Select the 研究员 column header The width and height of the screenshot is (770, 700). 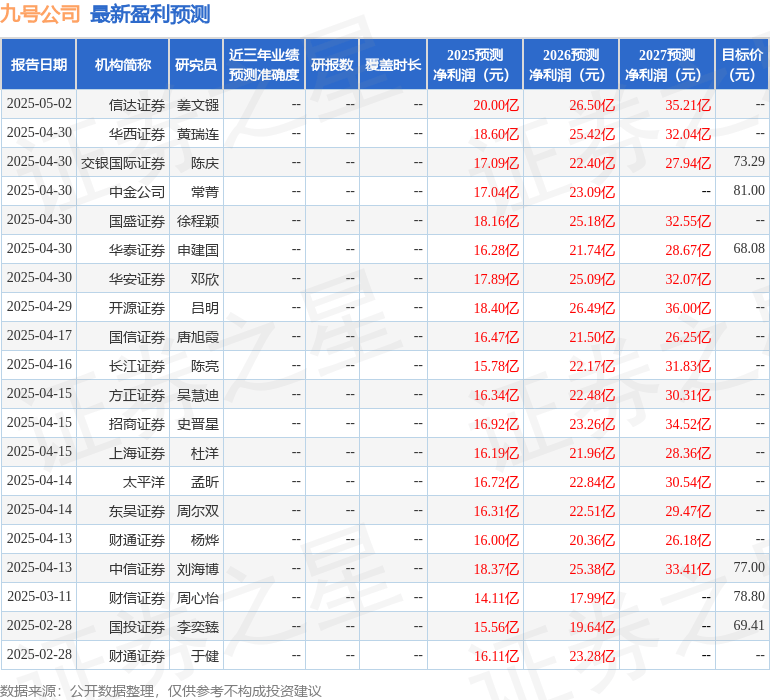(x=196, y=65)
